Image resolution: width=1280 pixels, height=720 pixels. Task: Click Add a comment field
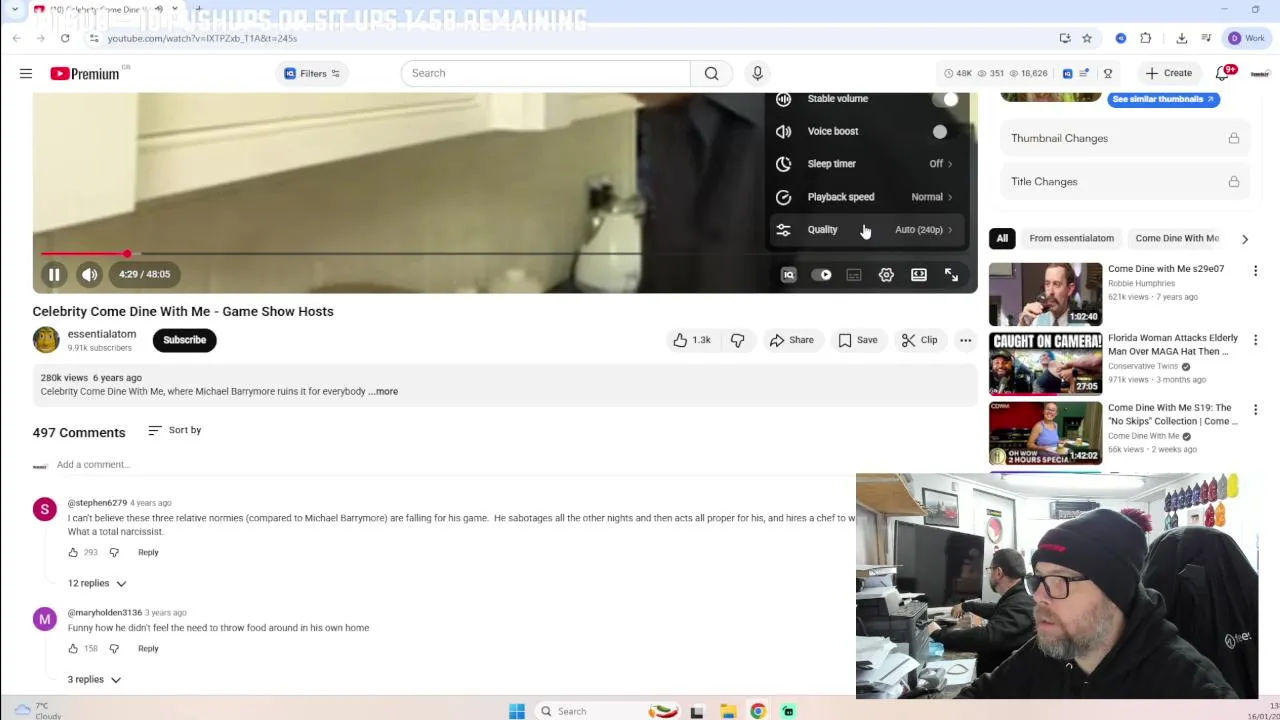point(93,464)
